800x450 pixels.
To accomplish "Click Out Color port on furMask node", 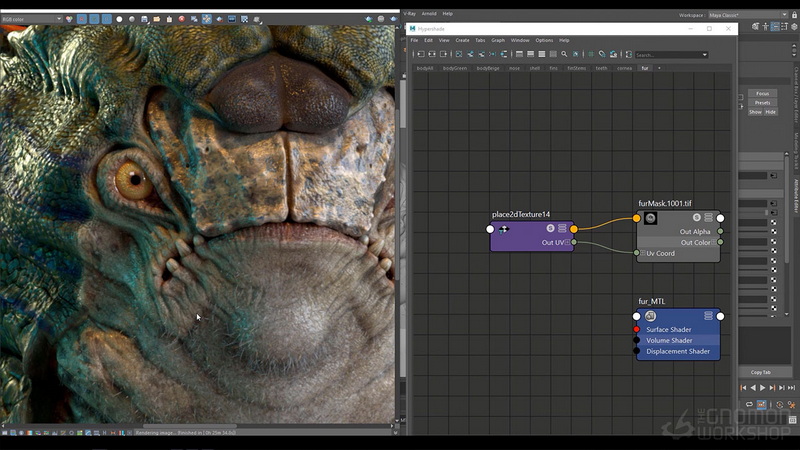I will click(720, 242).
